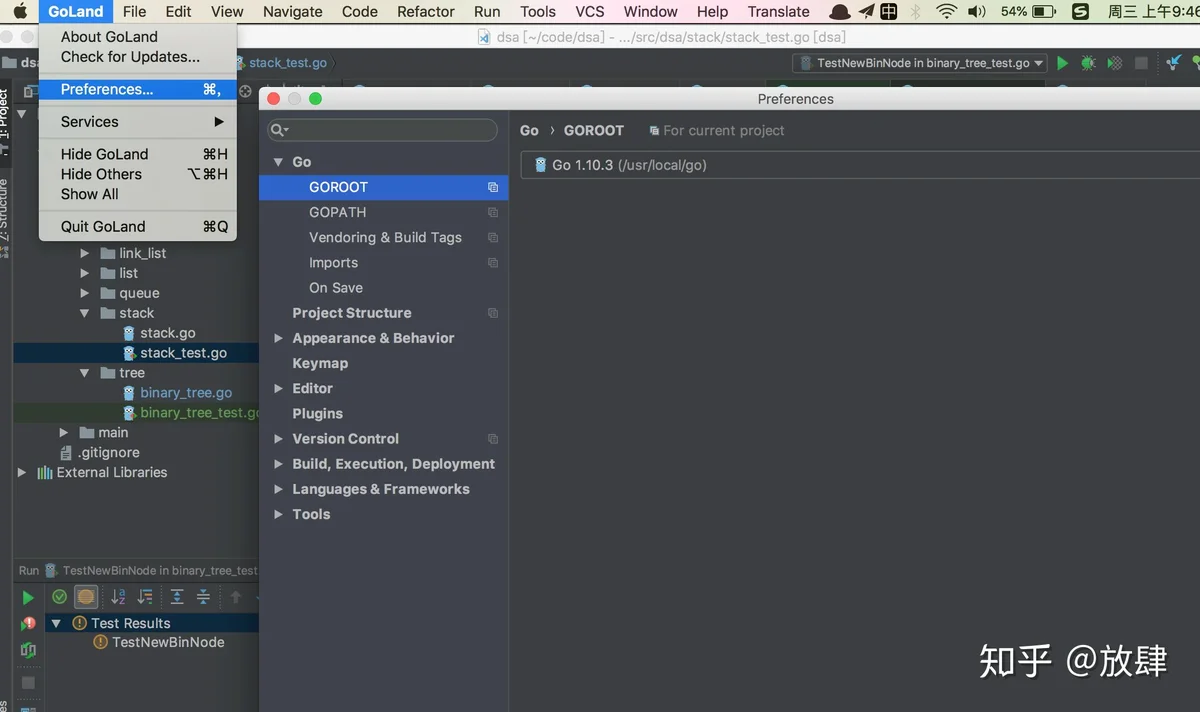Open Preferences from the GoLand menu

click(138, 89)
